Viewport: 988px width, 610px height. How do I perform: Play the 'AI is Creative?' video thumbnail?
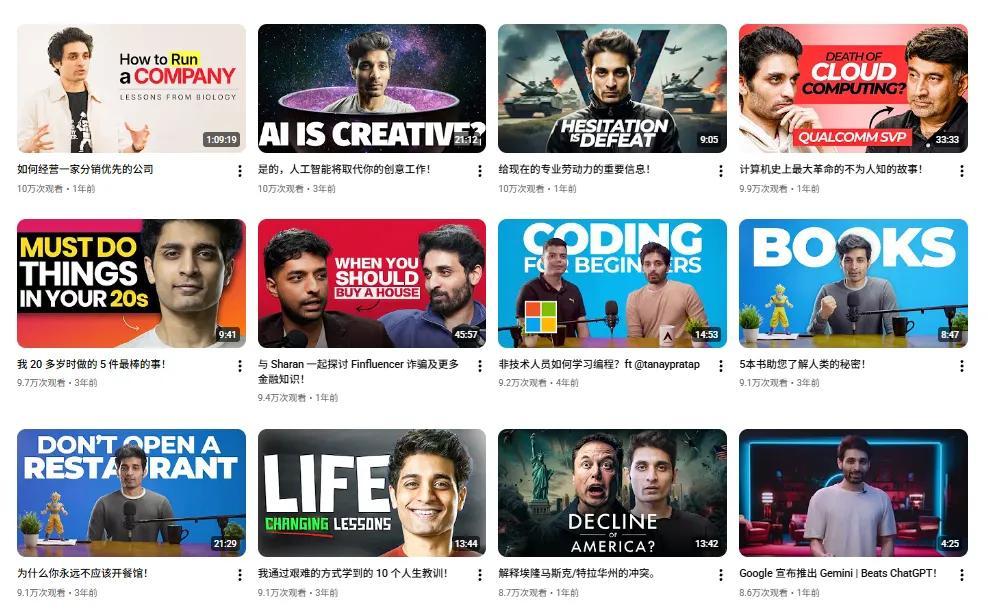click(x=372, y=88)
